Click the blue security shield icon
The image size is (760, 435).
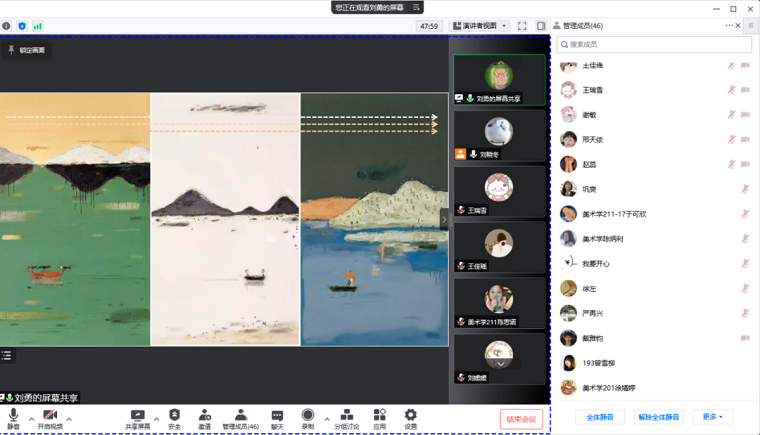pos(22,26)
